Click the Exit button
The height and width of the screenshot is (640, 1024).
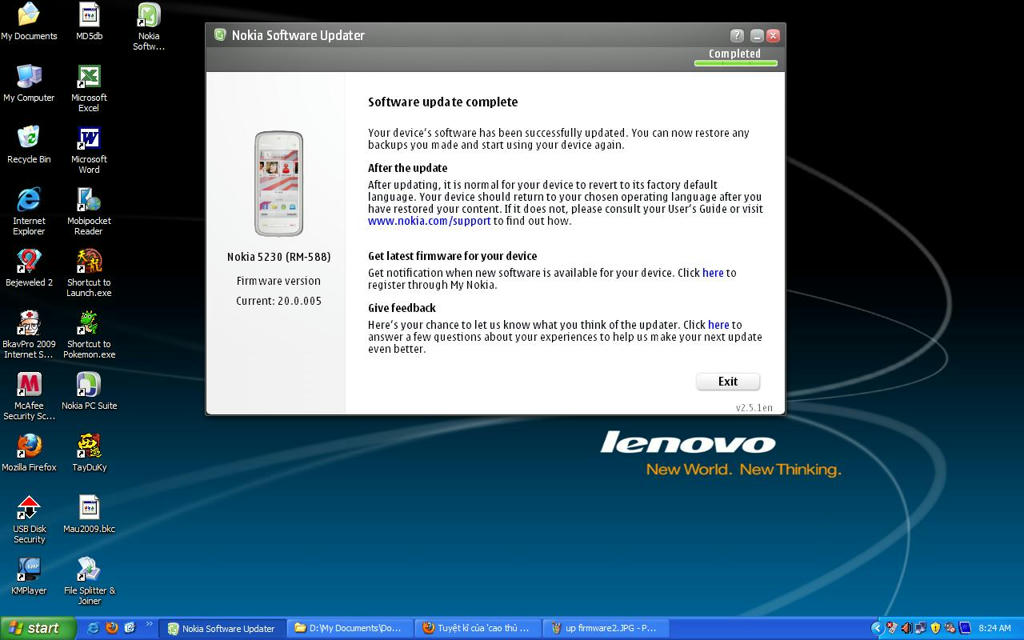coord(728,381)
